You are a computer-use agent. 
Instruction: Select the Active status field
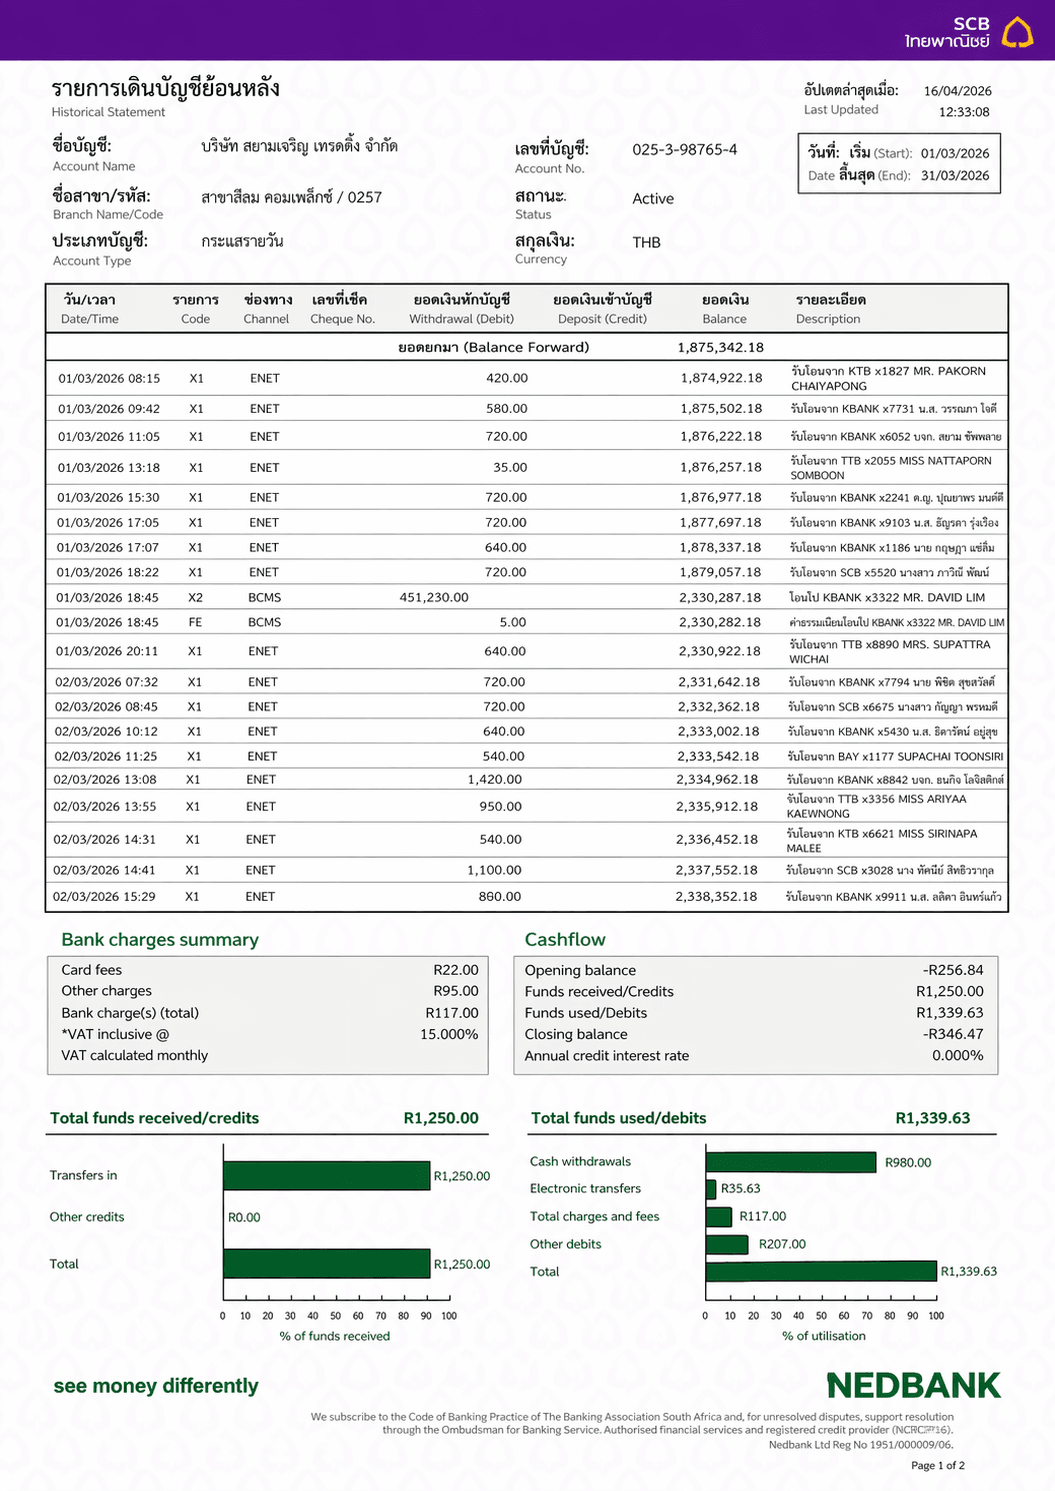(x=653, y=199)
